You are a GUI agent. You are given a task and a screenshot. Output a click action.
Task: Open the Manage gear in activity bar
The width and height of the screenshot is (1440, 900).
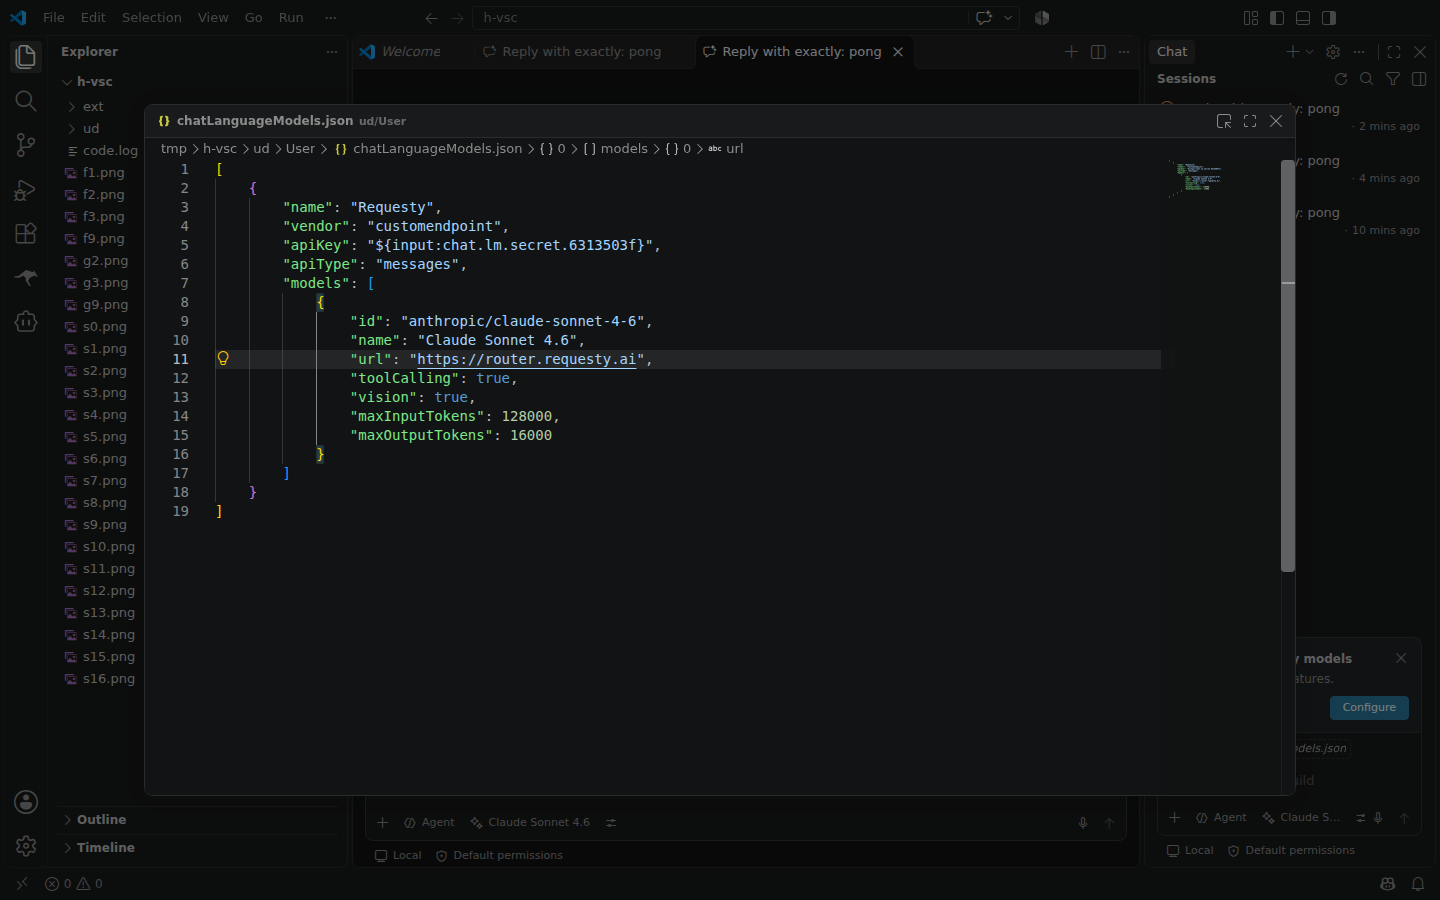click(26, 846)
